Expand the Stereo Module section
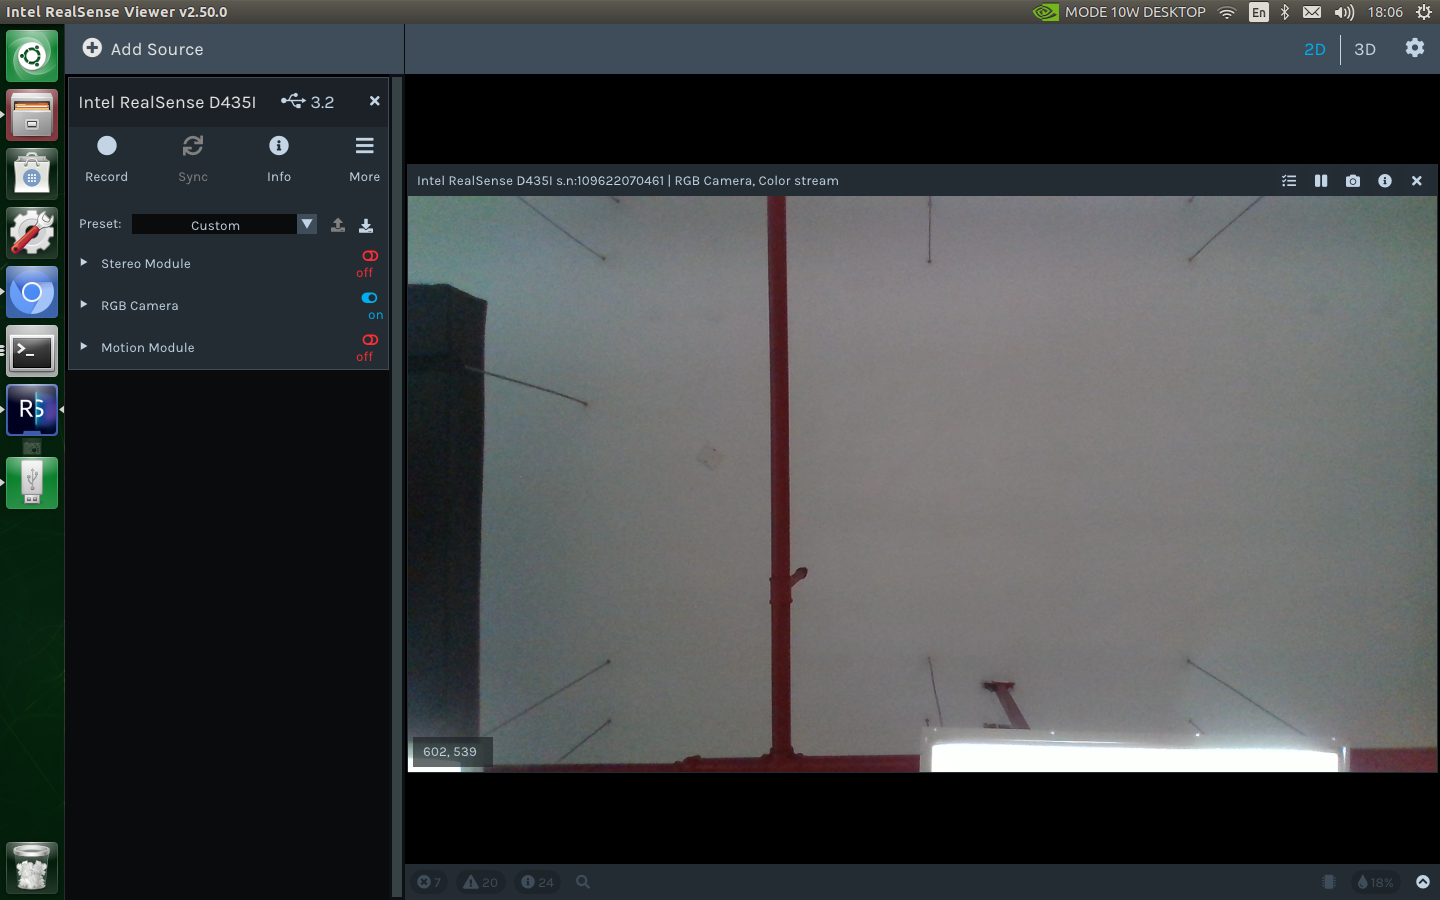1440x900 pixels. coord(84,263)
